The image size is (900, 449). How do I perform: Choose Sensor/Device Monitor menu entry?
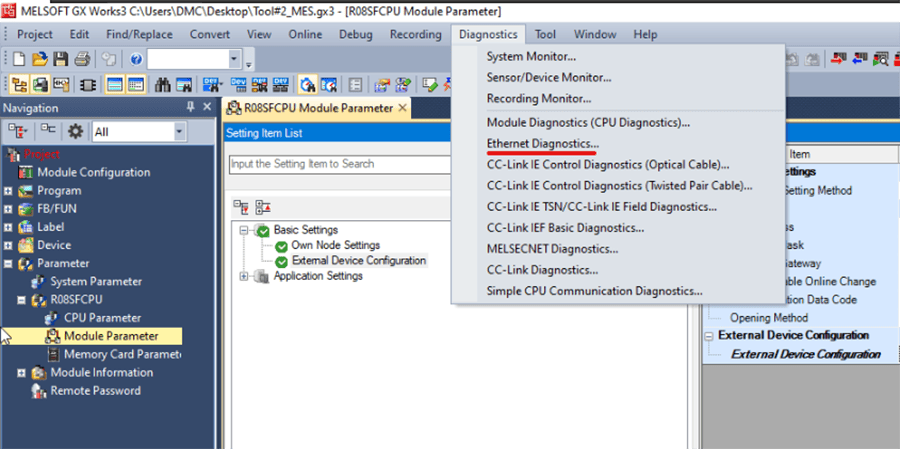pyautogui.click(x=549, y=77)
